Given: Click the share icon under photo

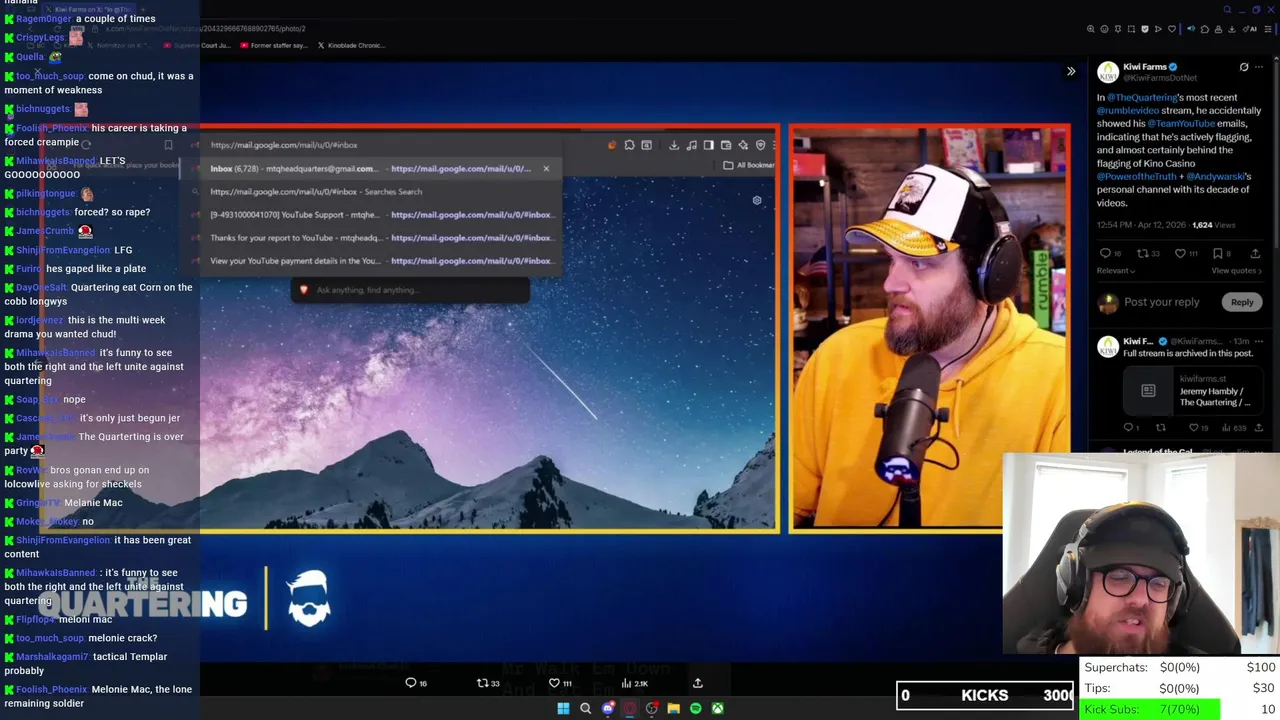Looking at the screenshot, I should click(x=698, y=683).
